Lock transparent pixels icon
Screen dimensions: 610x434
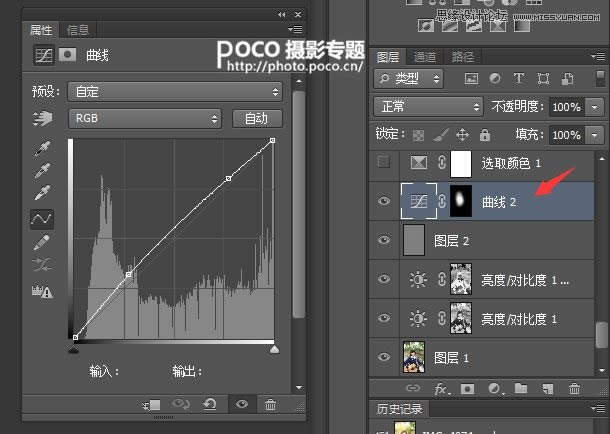click(418, 135)
